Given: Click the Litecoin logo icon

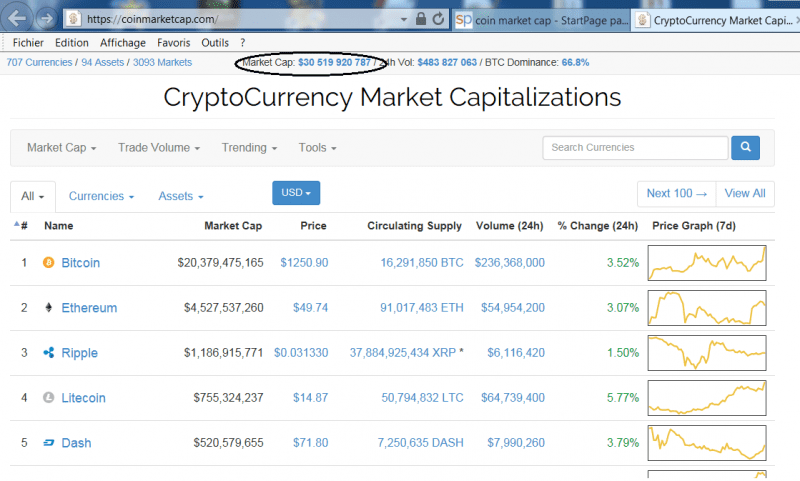Looking at the screenshot, I should (48, 397).
